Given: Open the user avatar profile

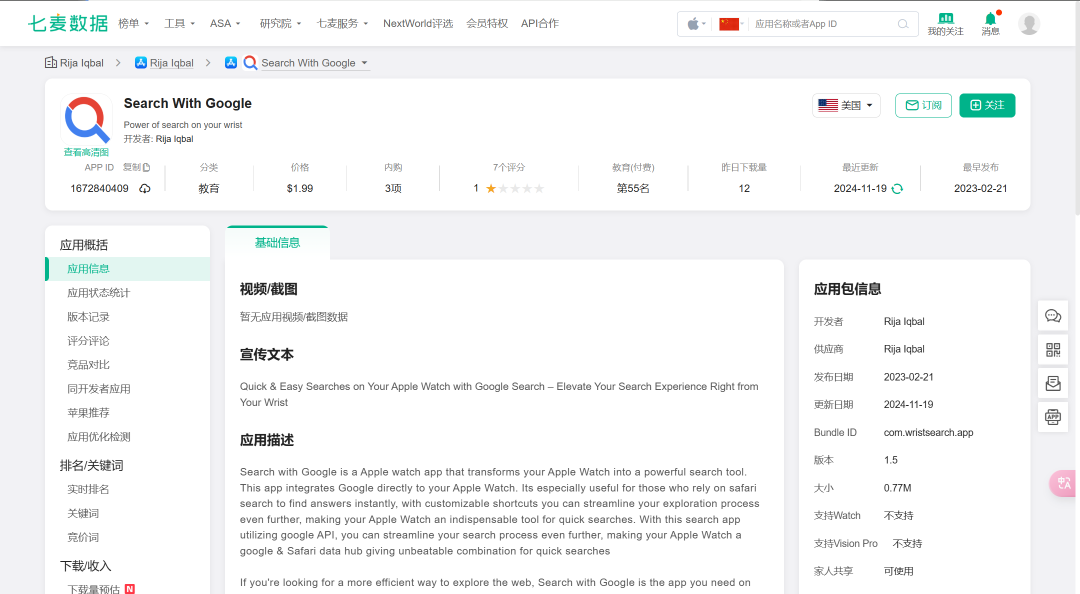Looking at the screenshot, I should (x=1029, y=24).
